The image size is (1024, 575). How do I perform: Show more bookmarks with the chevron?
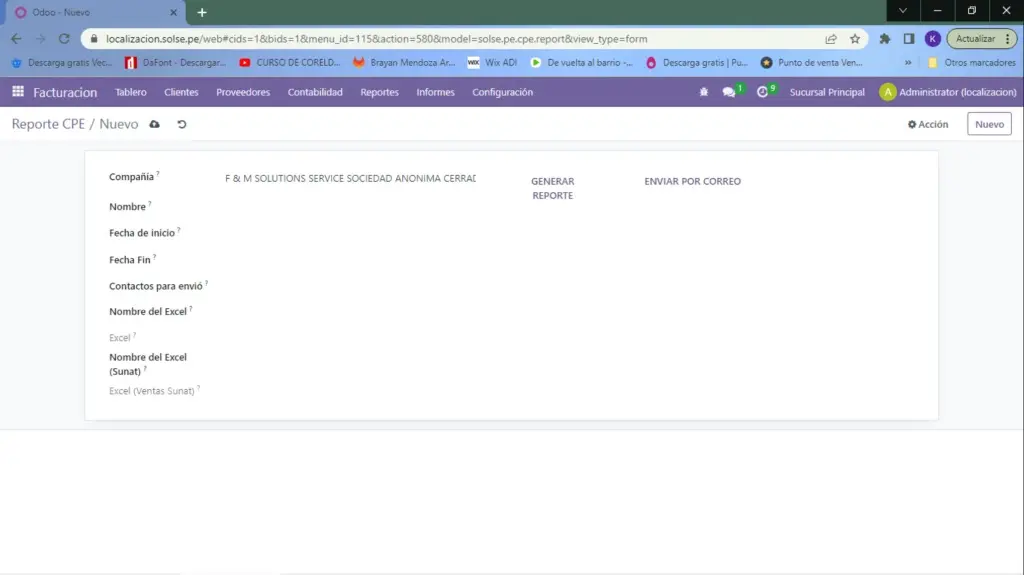907,62
